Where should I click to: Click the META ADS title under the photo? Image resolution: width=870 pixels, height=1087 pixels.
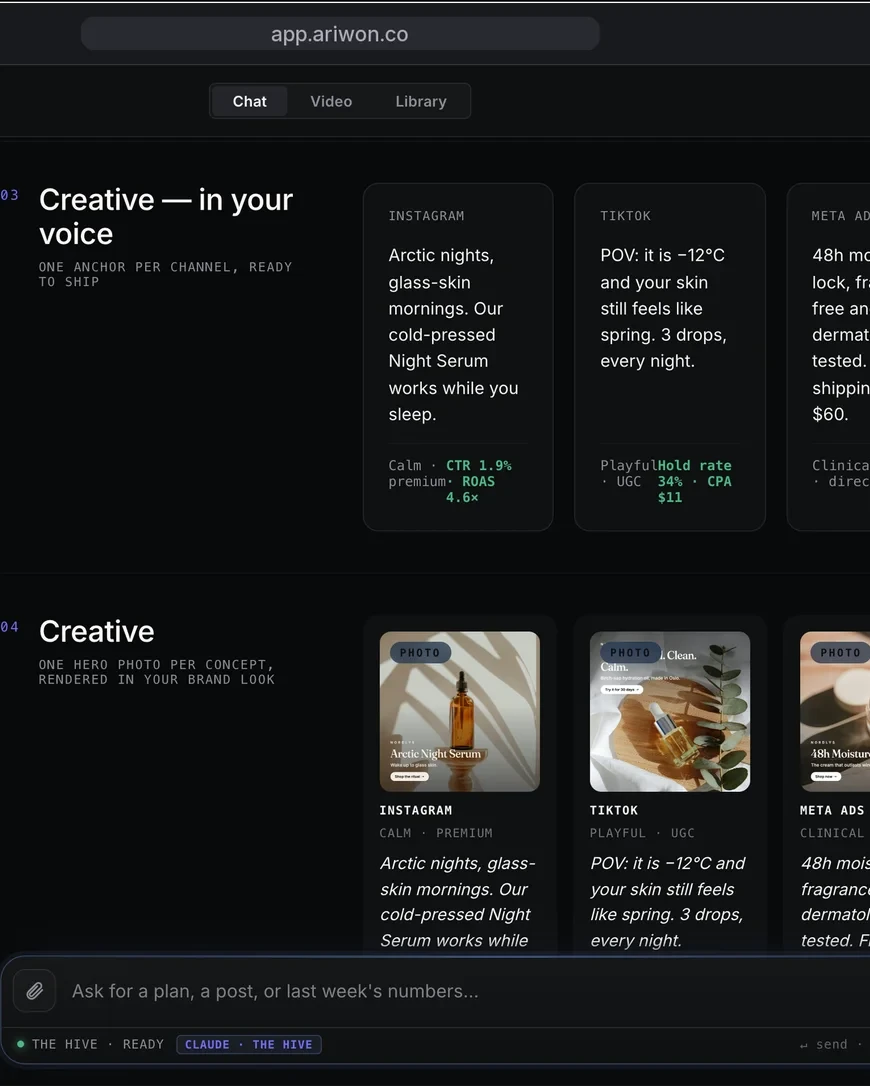832,810
